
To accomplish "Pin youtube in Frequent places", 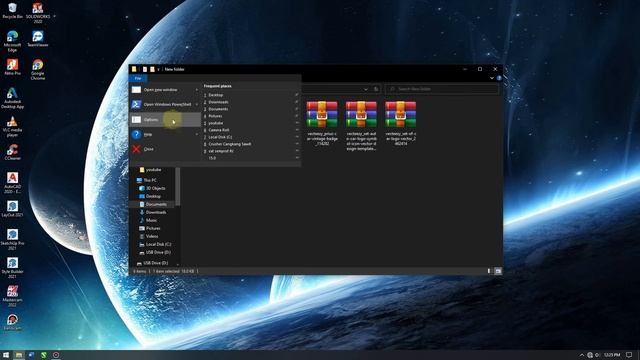I will coord(297,123).
